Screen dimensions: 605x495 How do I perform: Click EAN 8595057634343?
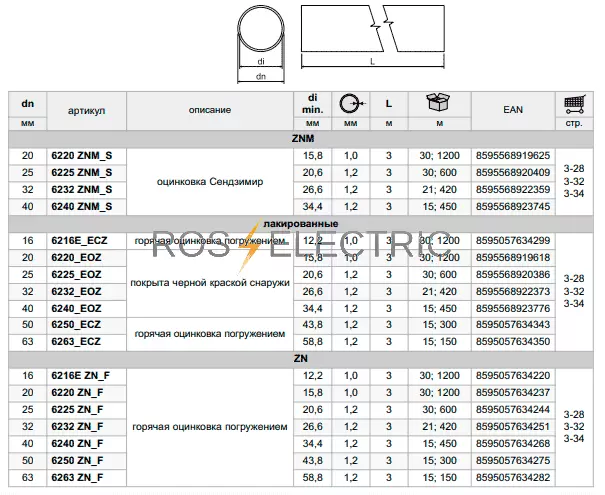tap(513, 325)
